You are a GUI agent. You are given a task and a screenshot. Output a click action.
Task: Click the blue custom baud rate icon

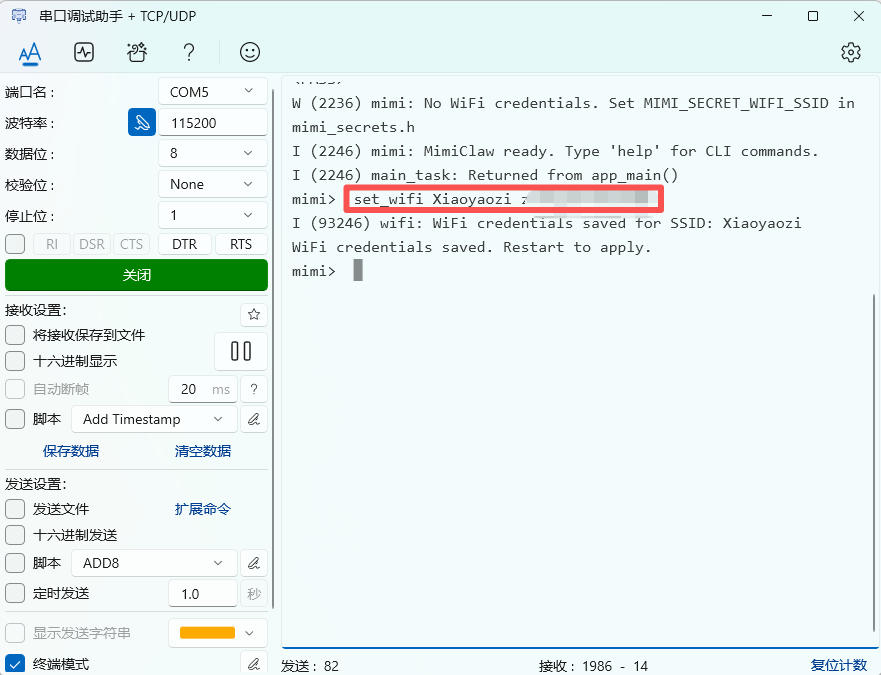pos(142,123)
